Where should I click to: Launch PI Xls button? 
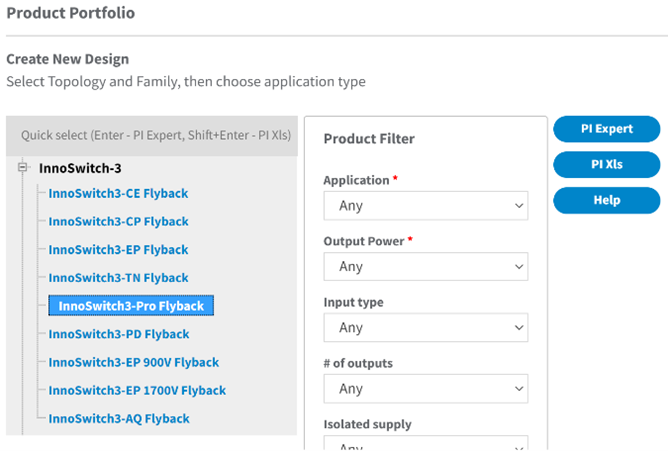click(607, 164)
